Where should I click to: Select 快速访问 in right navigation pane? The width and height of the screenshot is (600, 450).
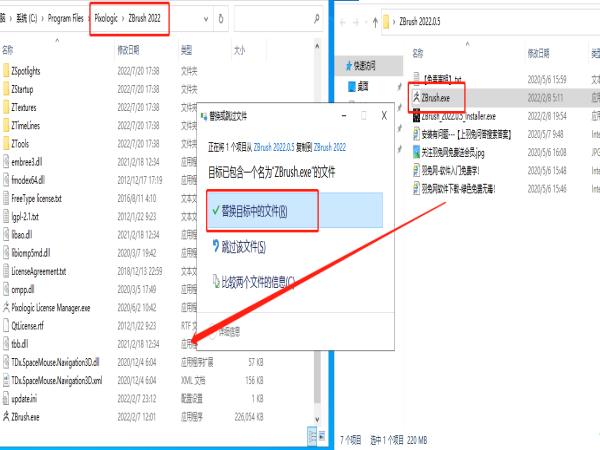pos(369,66)
